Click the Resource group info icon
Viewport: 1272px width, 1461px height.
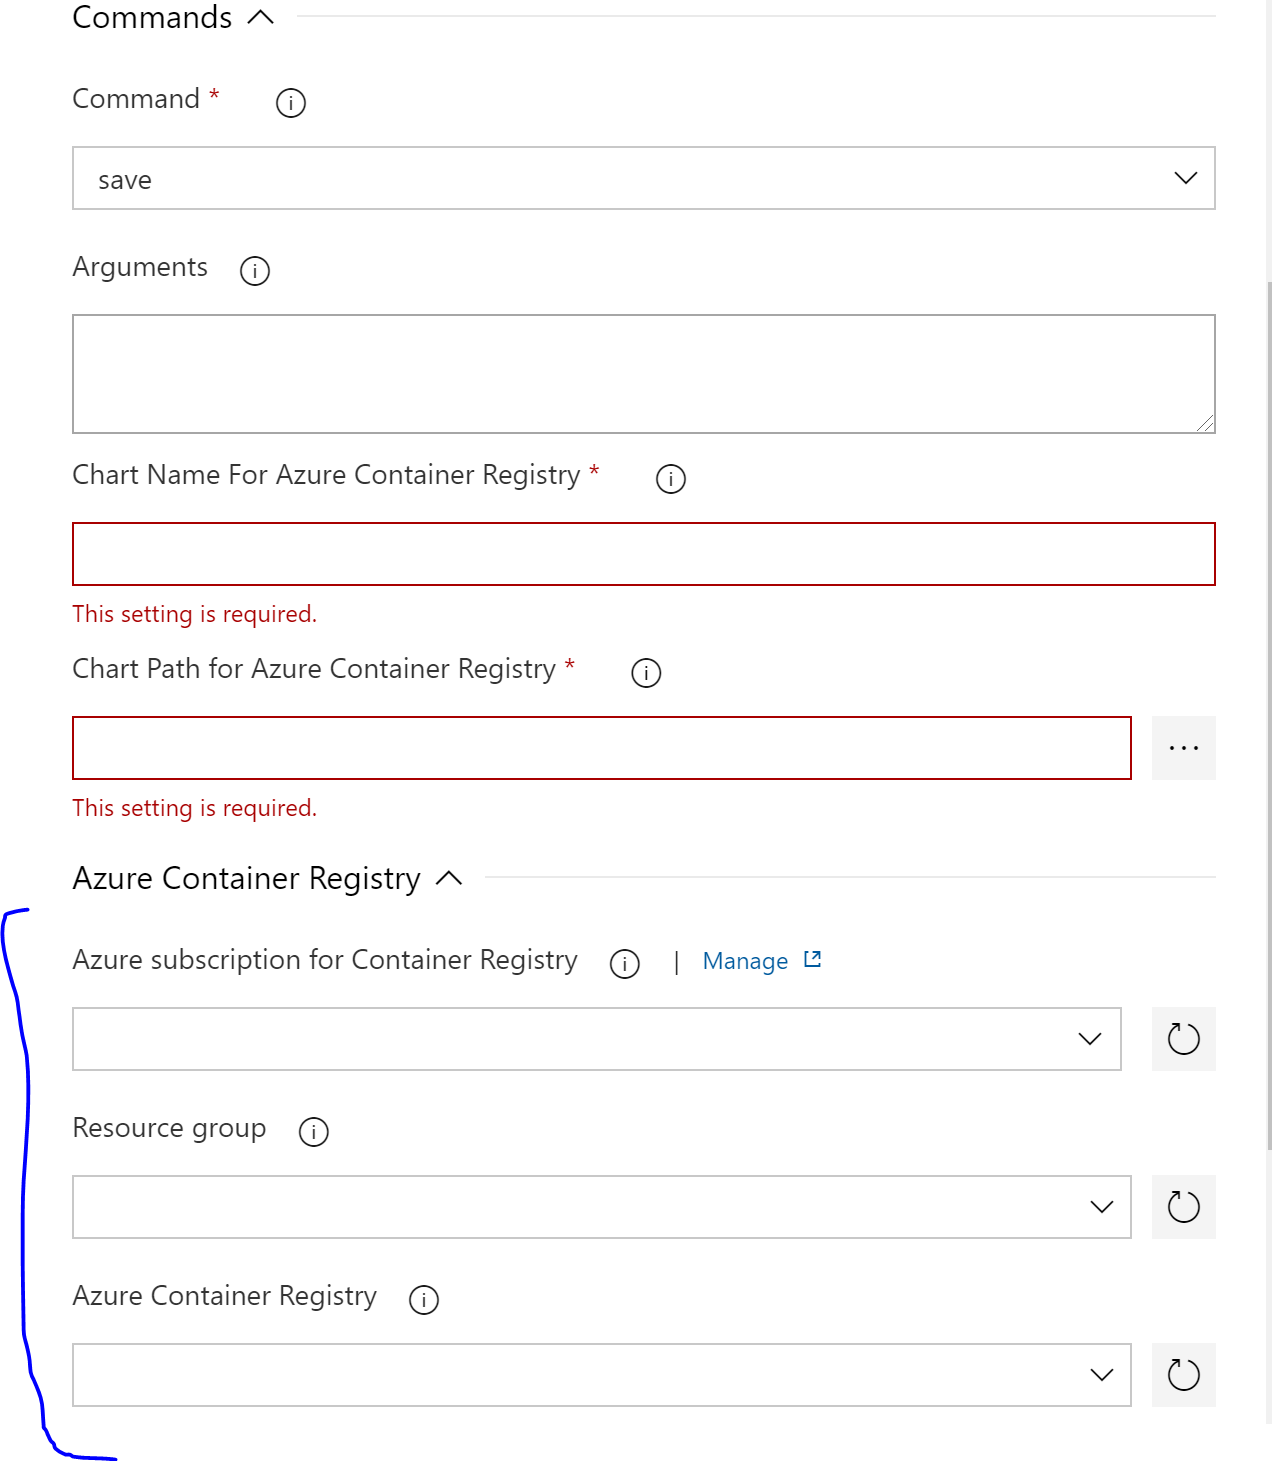[x=313, y=1132]
